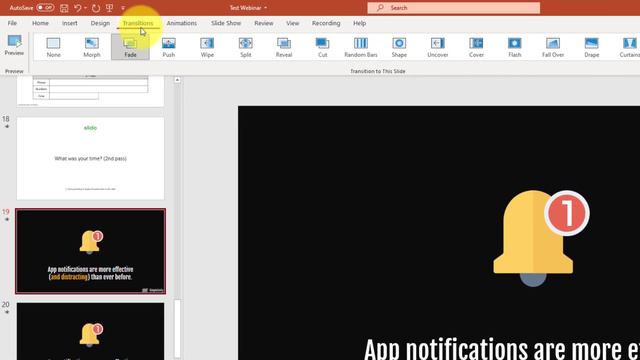
Task: Open the undo history dropdown arrow
Action: [x=85, y=8]
